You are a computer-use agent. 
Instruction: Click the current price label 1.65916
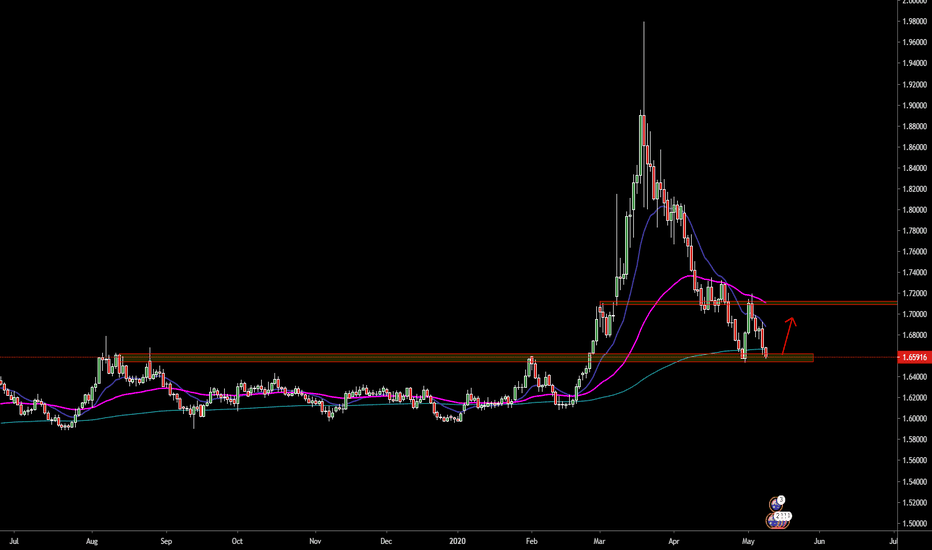(x=914, y=357)
